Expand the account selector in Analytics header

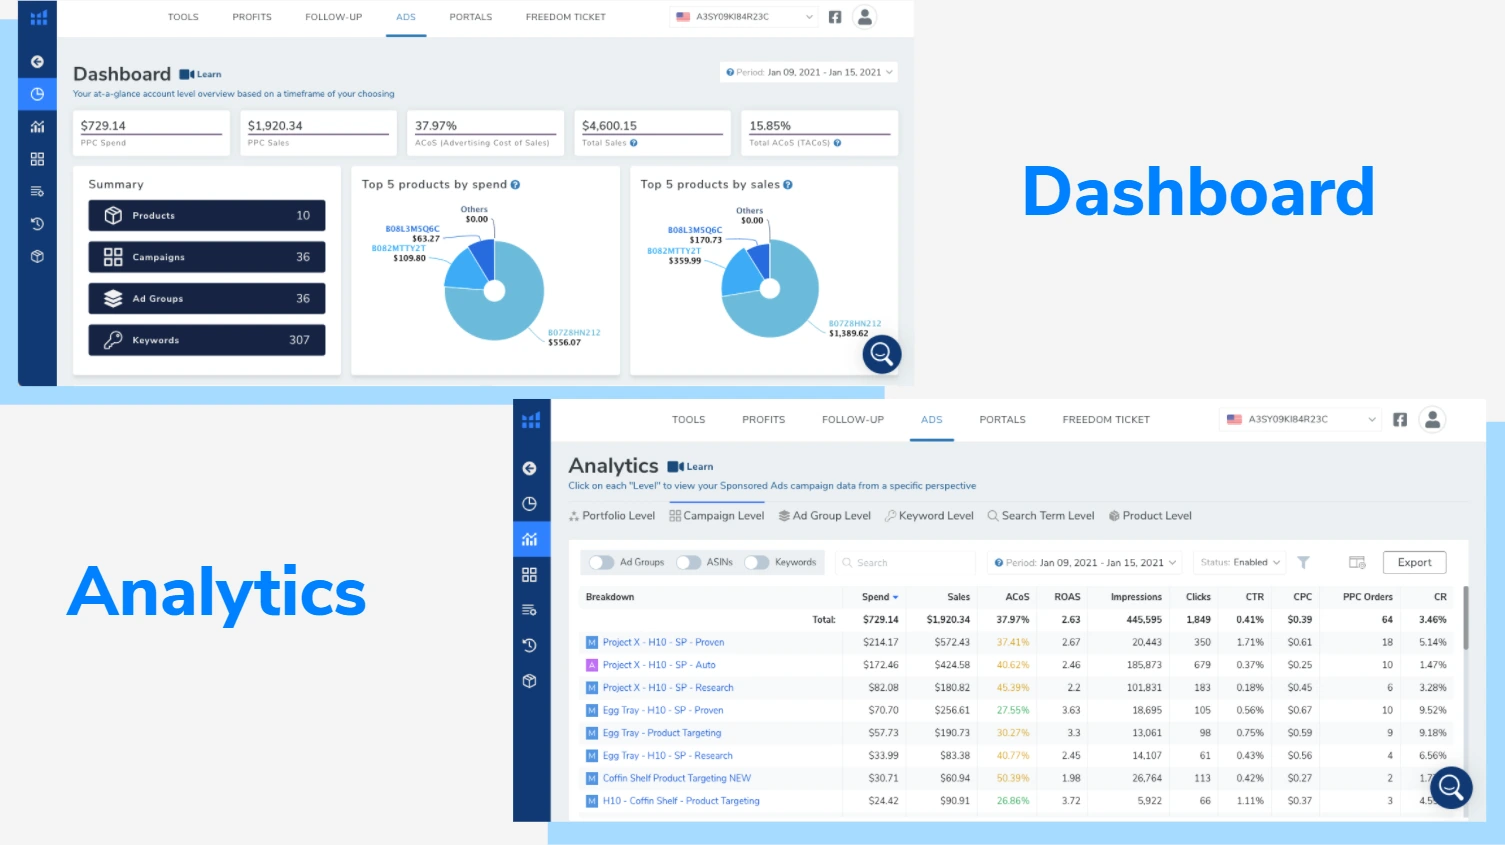(x=1301, y=420)
